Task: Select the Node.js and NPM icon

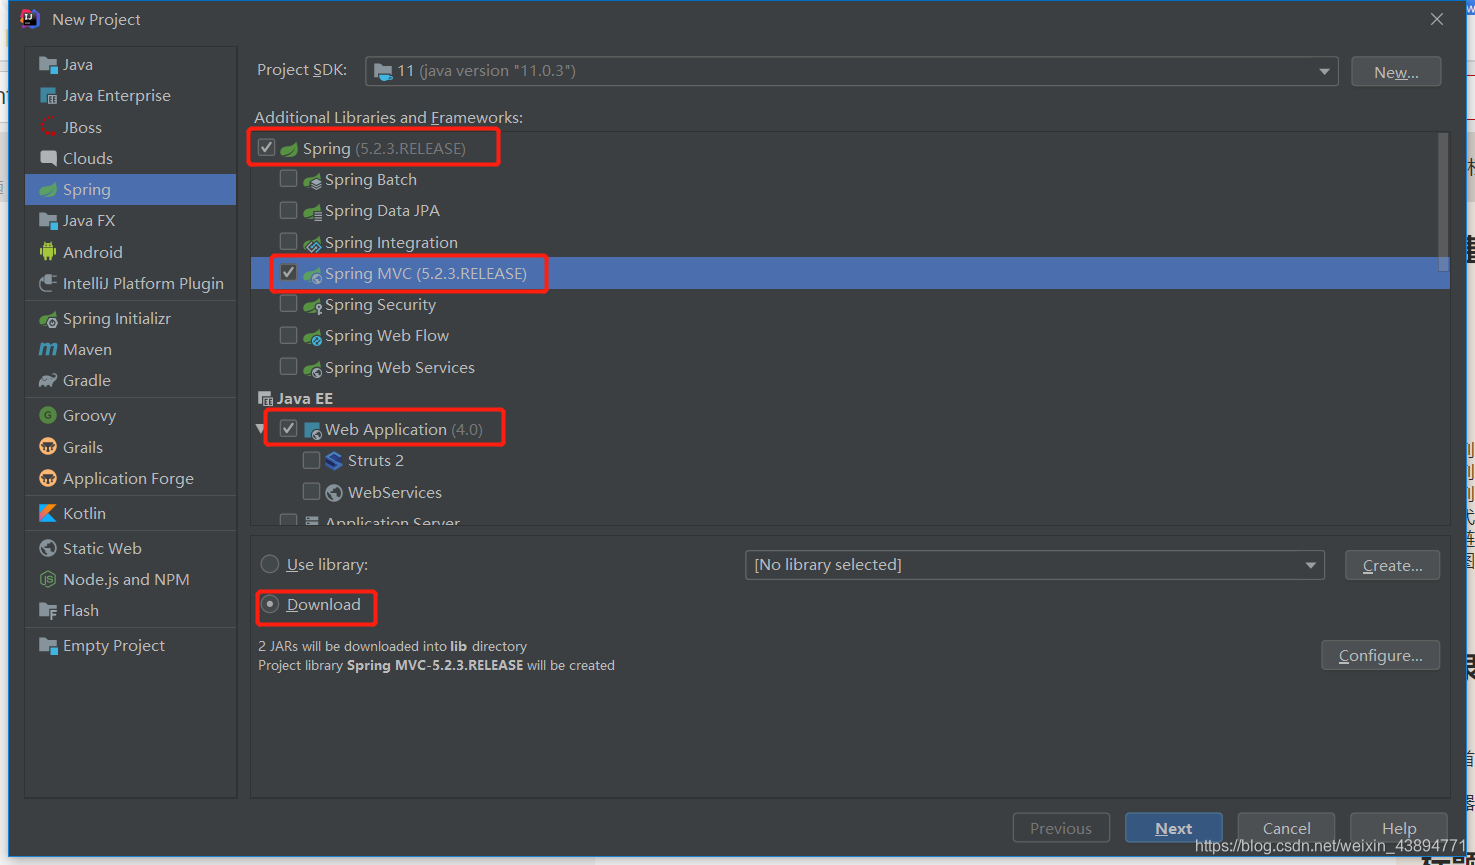Action: 48,579
